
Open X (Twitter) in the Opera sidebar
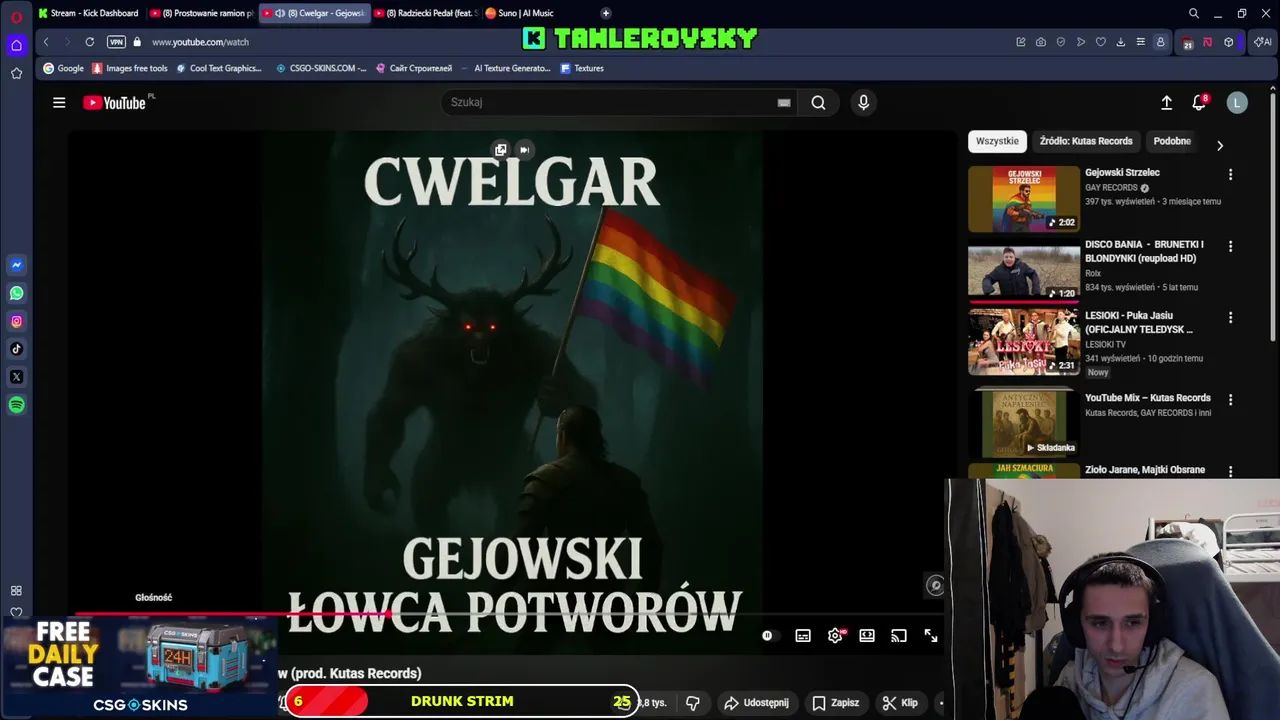point(16,377)
